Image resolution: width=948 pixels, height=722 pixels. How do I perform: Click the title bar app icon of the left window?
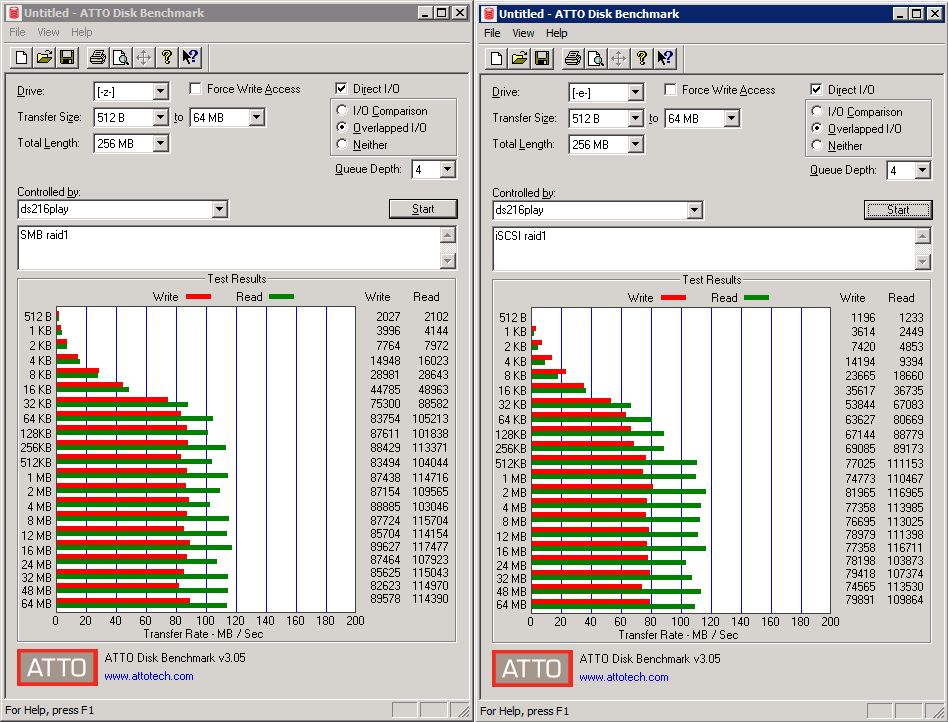[x=14, y=13]
